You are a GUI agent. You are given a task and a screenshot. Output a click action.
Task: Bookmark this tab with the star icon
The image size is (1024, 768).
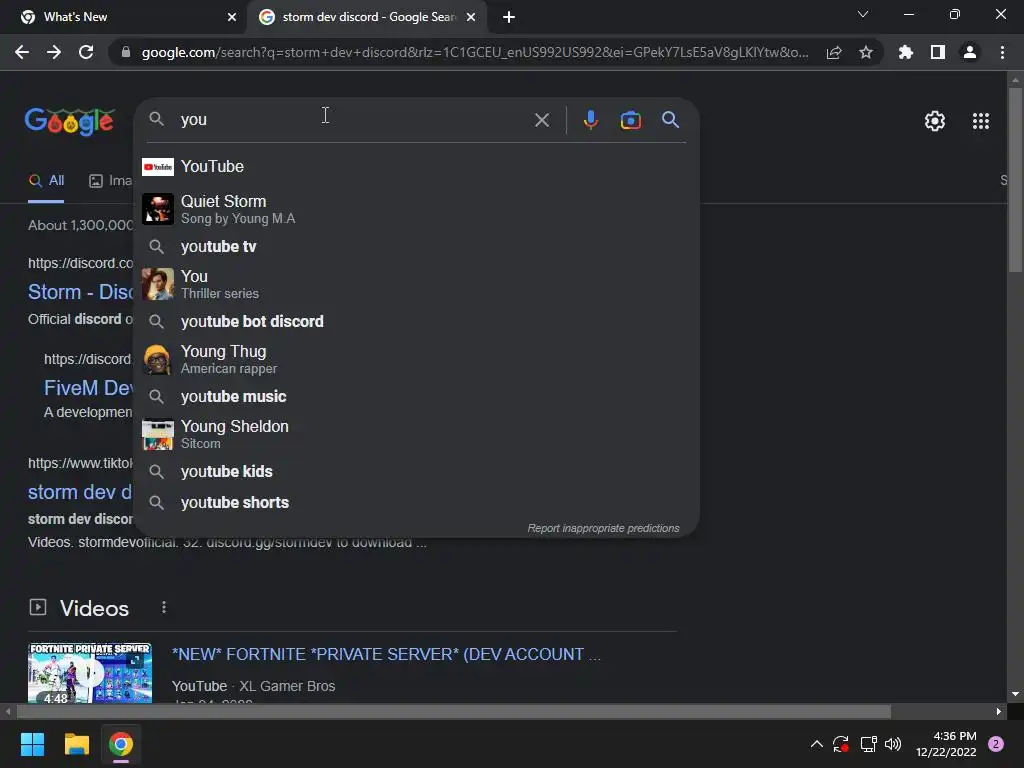tap(866, 52)
